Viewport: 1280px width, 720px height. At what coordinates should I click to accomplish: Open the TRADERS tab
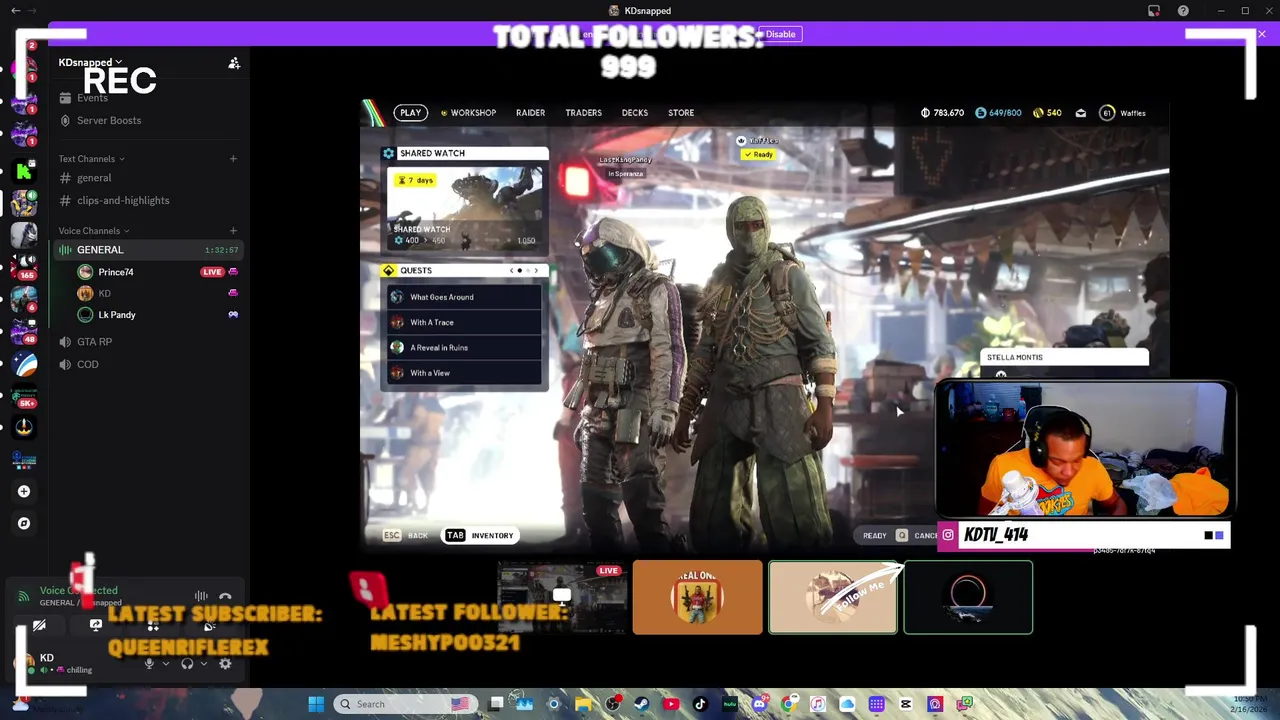coord(583,113)
